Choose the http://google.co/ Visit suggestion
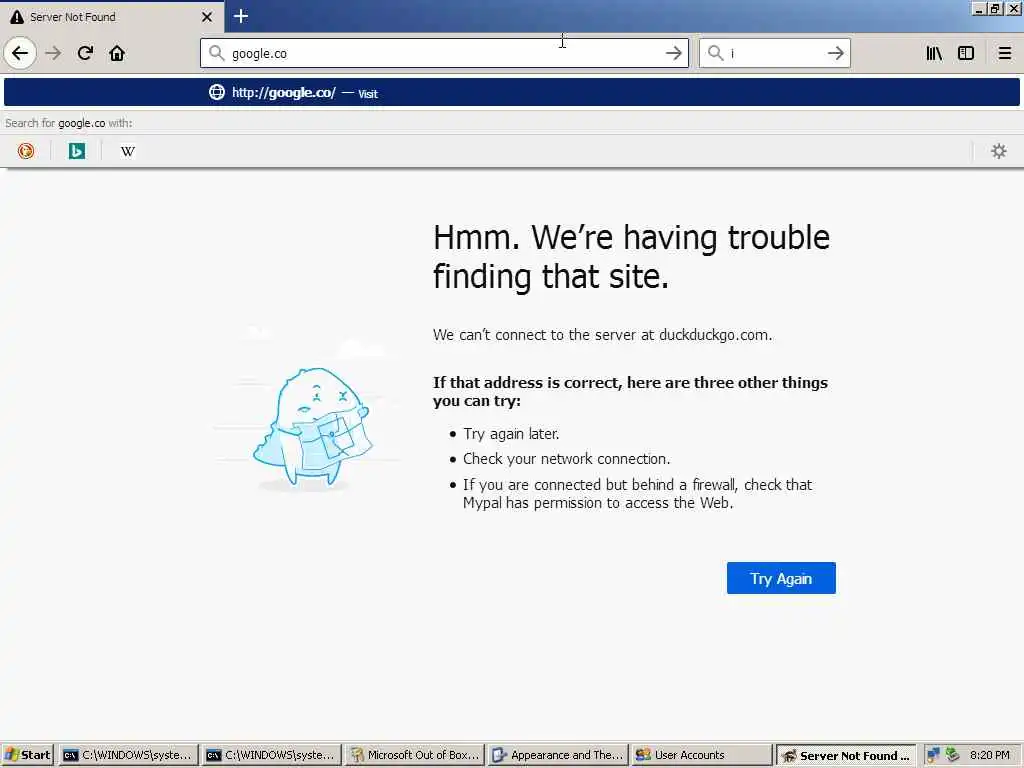Screen dimensions: 1024x768 511,92
